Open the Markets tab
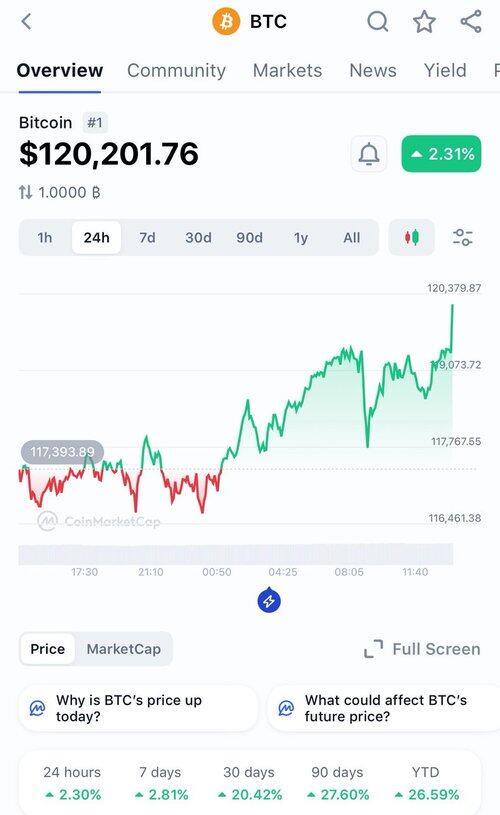 pyautogui.click(x=287, y=70)
